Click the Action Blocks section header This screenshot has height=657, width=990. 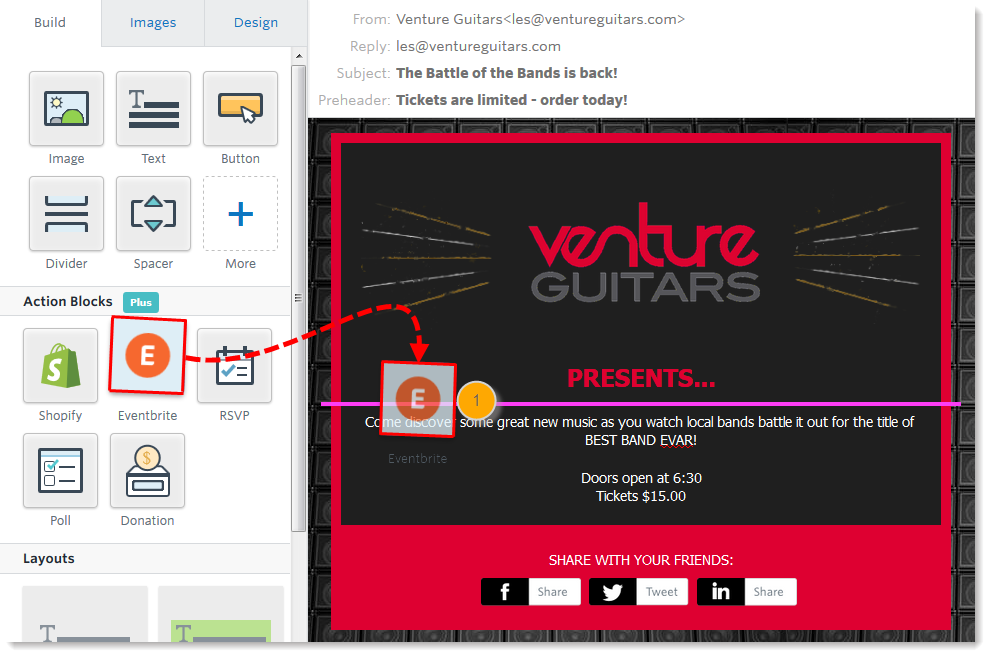(68, 302)
